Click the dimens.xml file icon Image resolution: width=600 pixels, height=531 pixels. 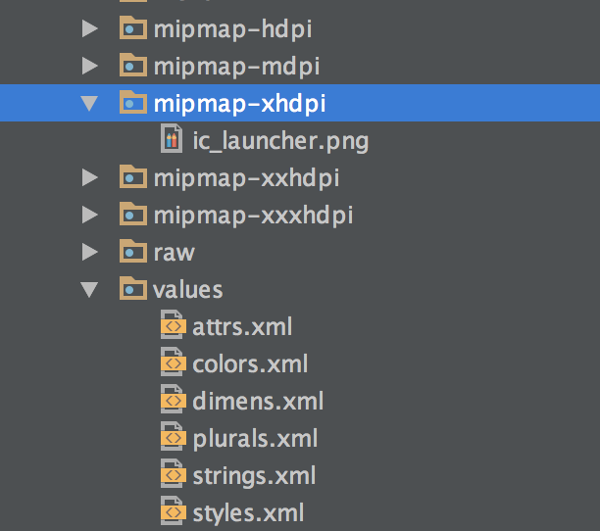(173, 399)
